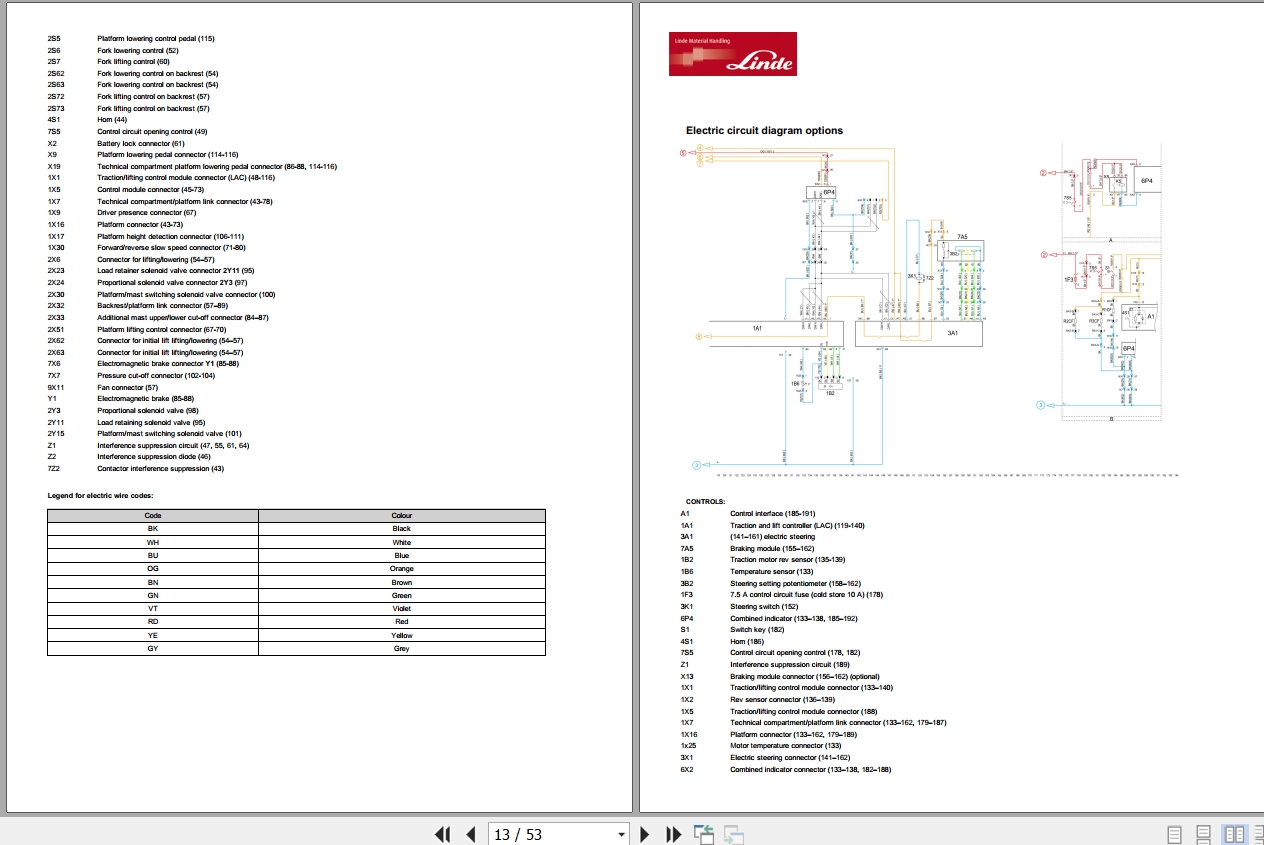Click the Legend for electric wire codes heading
Image resolution: width=1264 pixels, height=845 pixels.
tap(100, 496)
